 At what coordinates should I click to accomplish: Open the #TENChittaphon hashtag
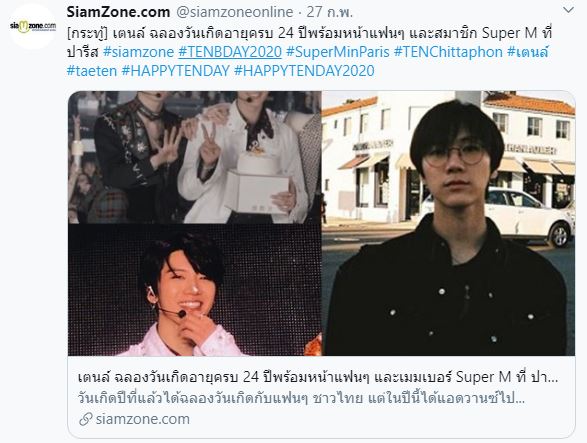click(x=448, y=52)
